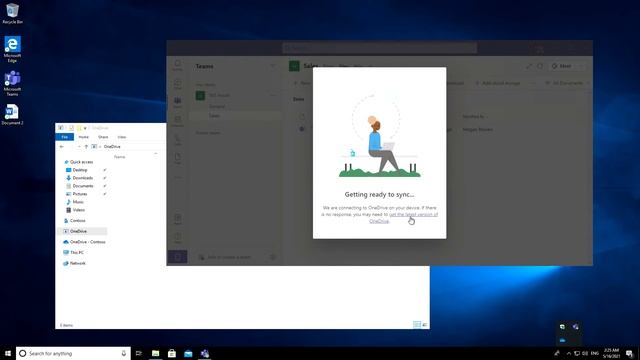The image size is (640, 360).
Task: Select Pictures under Quick access
Action: click(80, 194)
